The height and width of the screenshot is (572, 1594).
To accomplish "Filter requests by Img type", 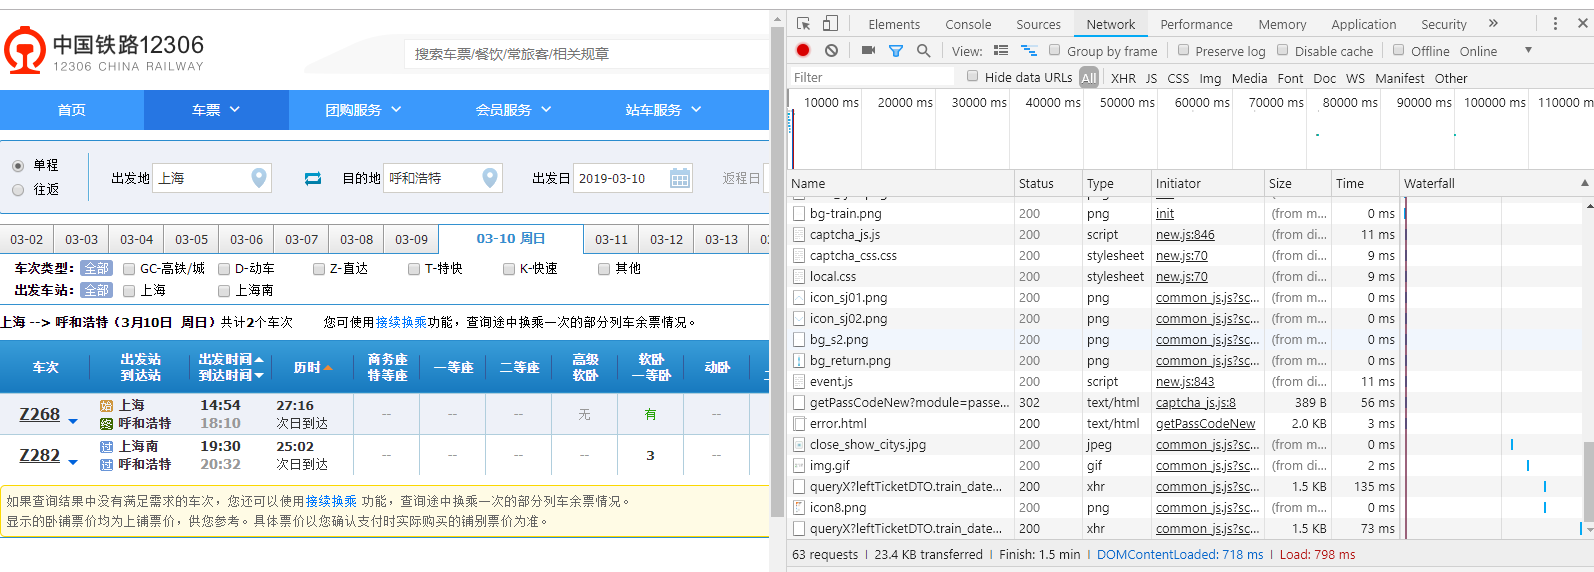I will tap(1210, 78).
